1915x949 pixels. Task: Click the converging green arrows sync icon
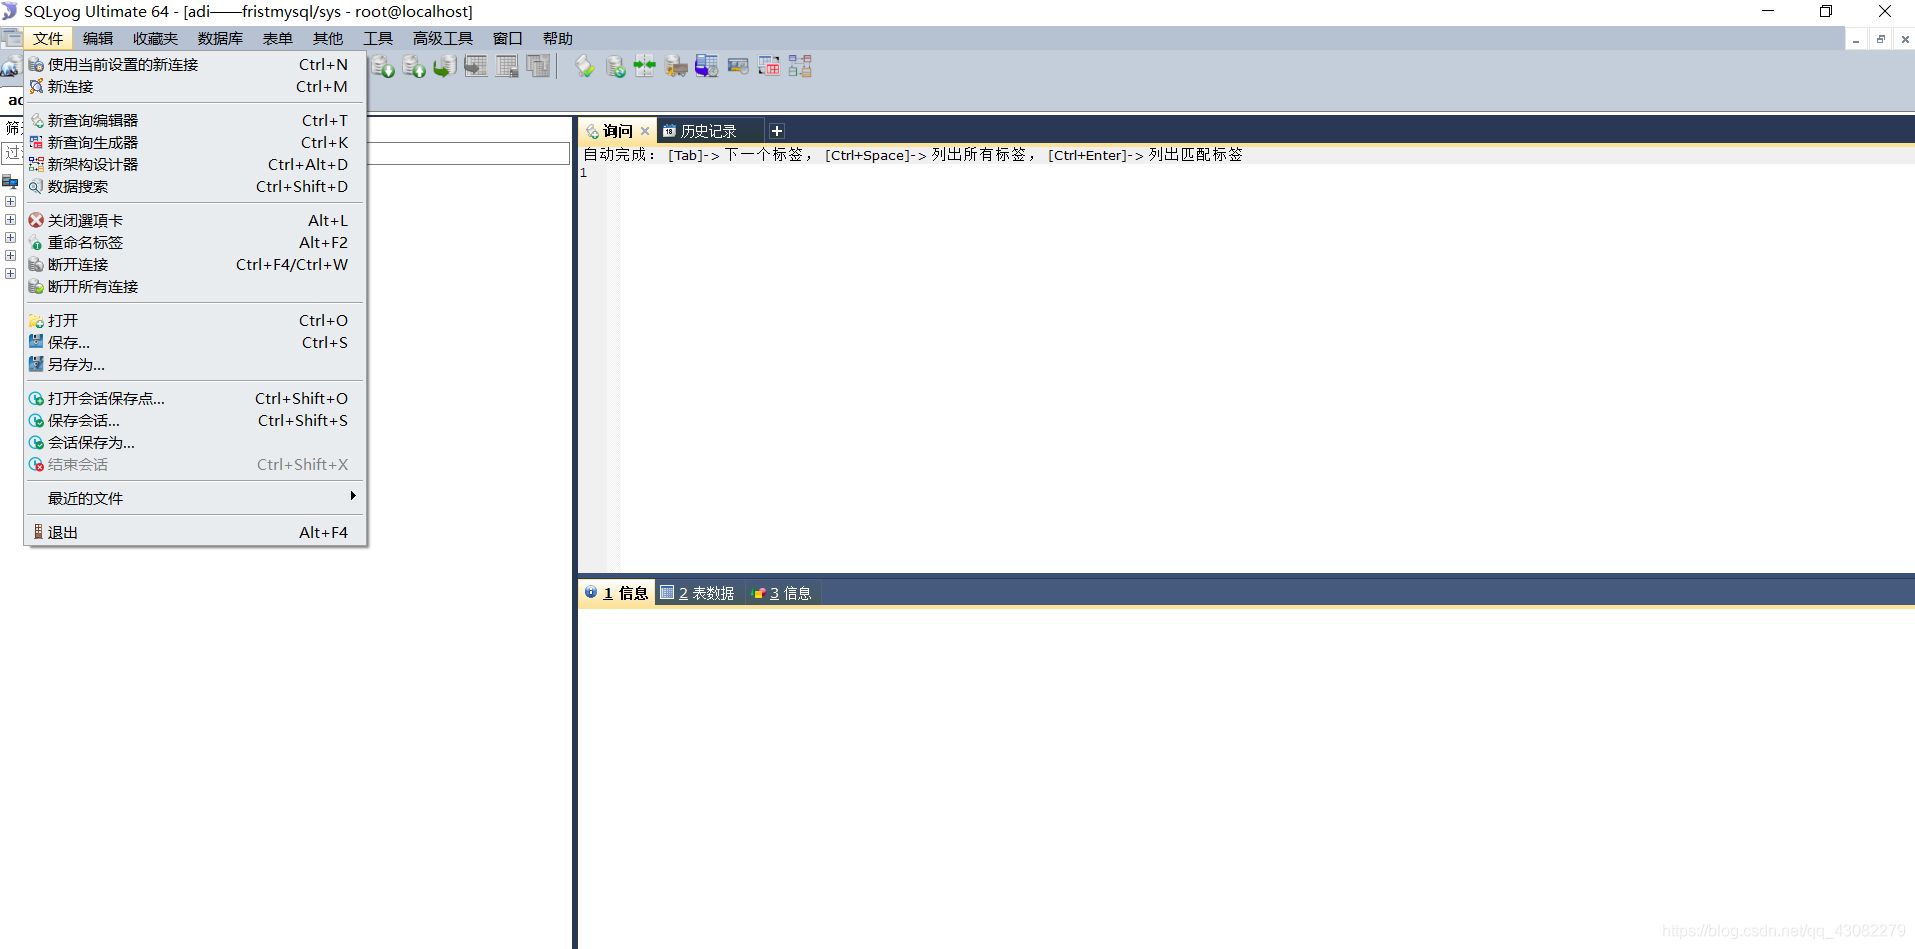(x=645, y=67)
